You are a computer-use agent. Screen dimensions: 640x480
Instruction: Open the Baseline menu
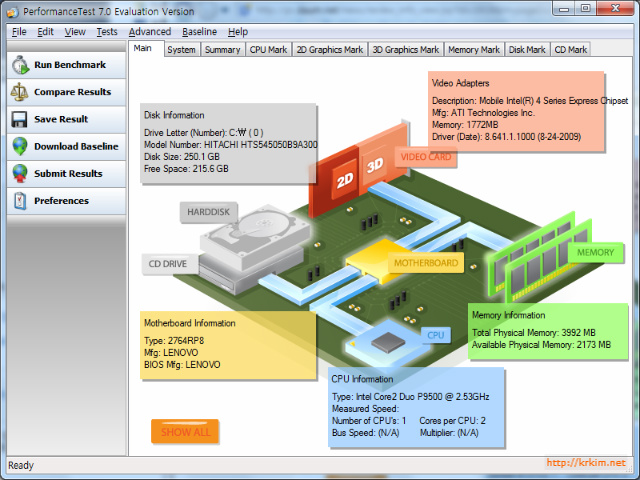(200, 32)
